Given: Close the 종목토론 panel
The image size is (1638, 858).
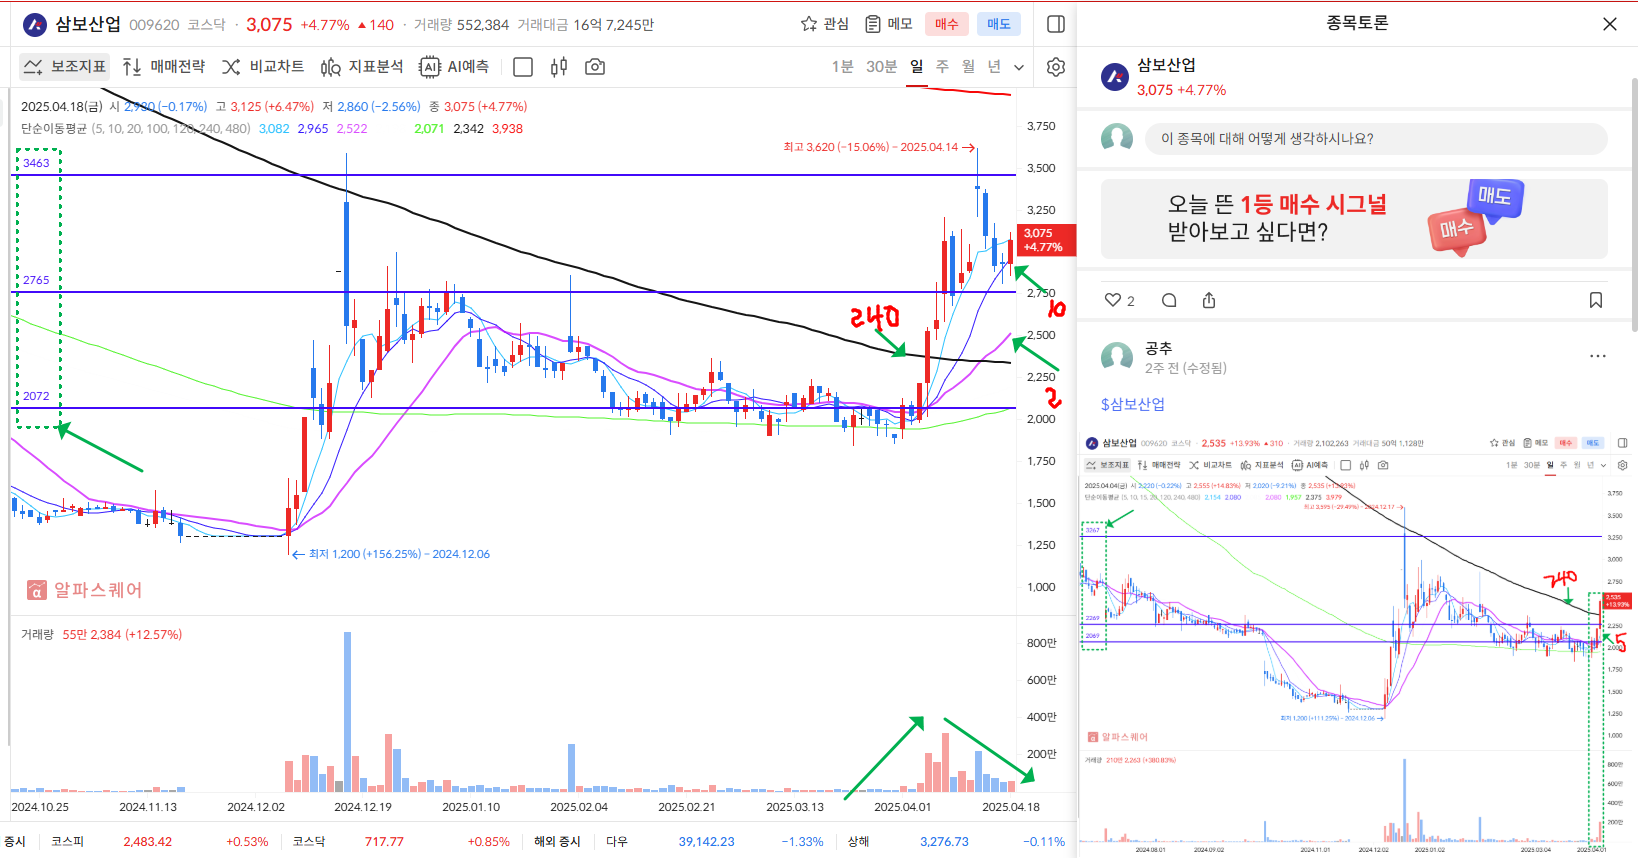Looking at the screenshot, I should [1609, 24].
